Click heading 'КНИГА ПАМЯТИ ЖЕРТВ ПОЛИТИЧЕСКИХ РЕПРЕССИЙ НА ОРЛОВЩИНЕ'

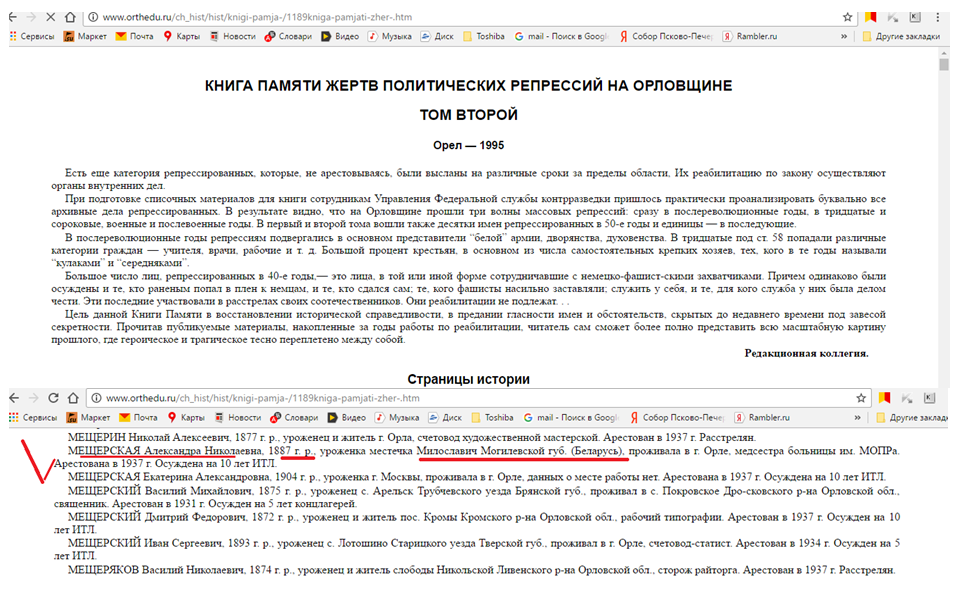468,86
